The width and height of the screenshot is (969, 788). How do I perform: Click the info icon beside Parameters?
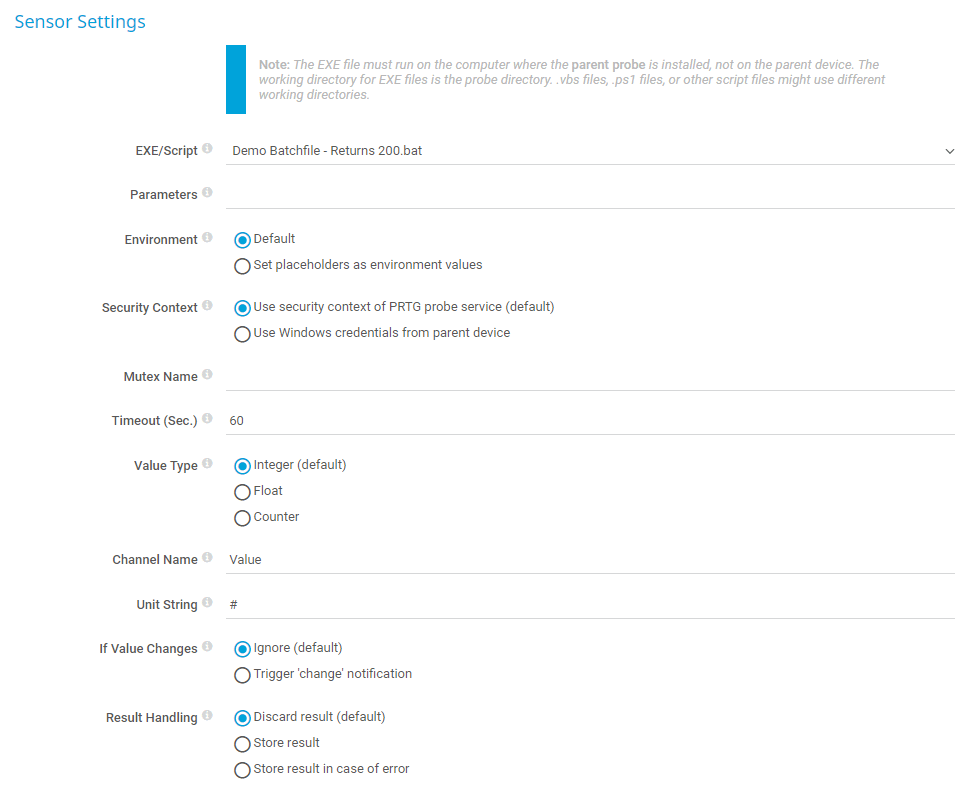click(207, 193)
